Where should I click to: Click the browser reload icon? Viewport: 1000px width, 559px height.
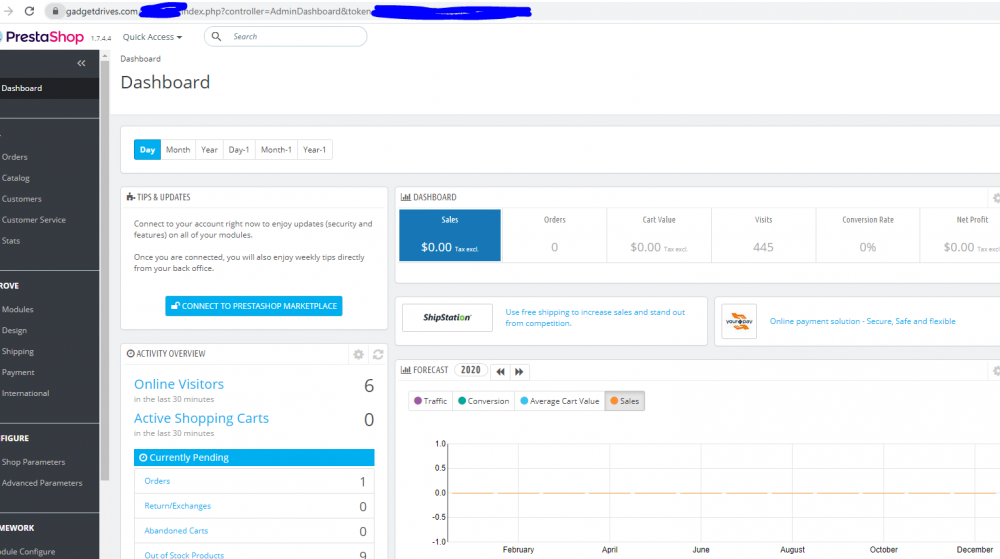[x=29, y=11]
